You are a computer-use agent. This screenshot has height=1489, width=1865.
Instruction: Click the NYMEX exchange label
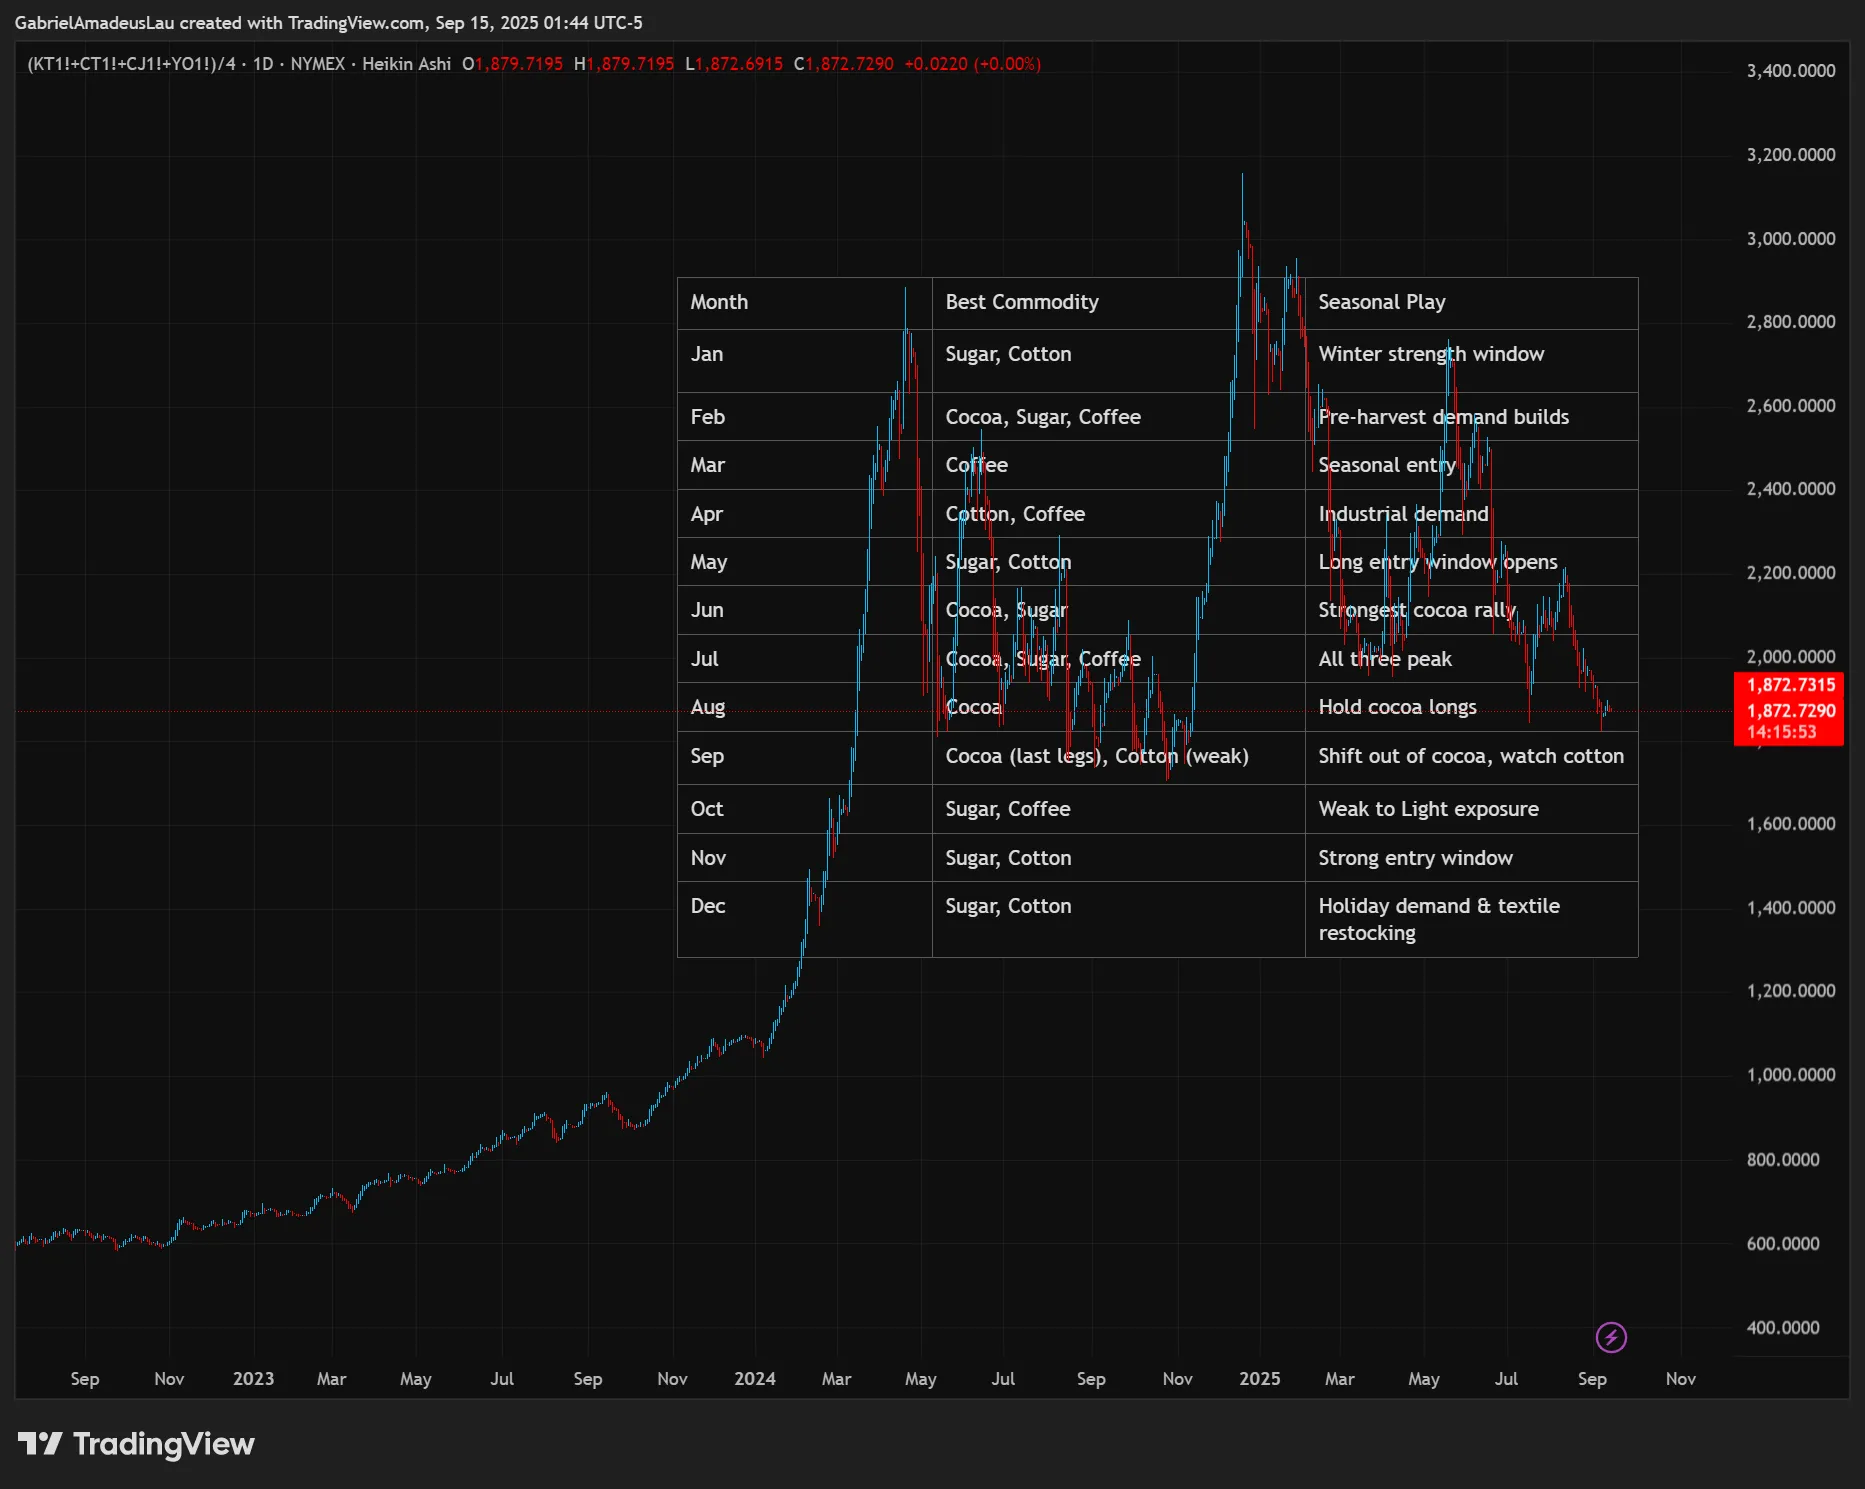[318, 64]
